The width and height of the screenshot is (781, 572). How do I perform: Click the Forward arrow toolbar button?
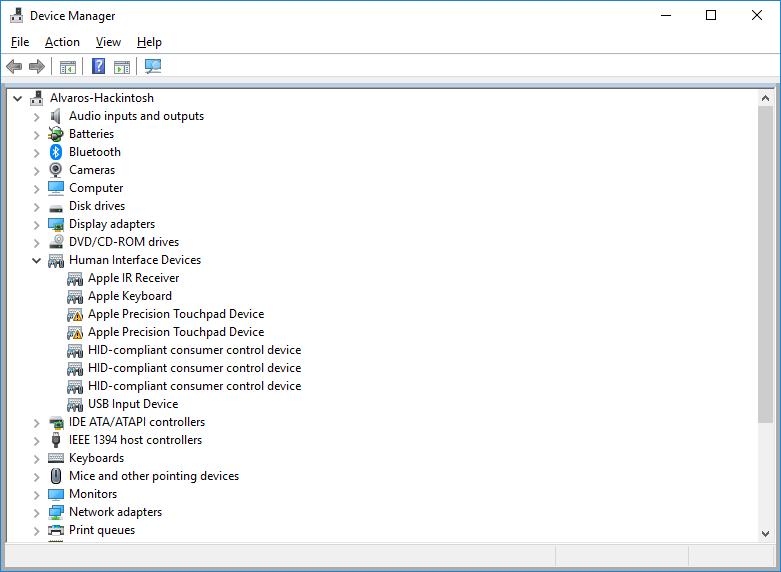[x=37, y=66]
